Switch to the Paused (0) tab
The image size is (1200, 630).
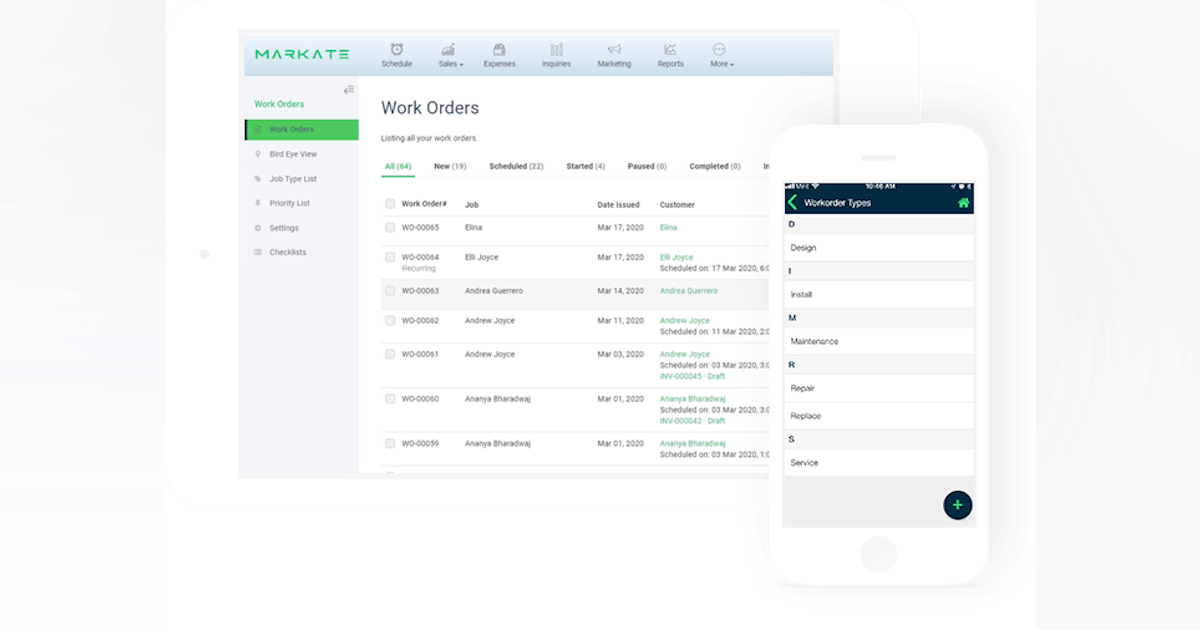pyautogui.click(x=647, y=166)
